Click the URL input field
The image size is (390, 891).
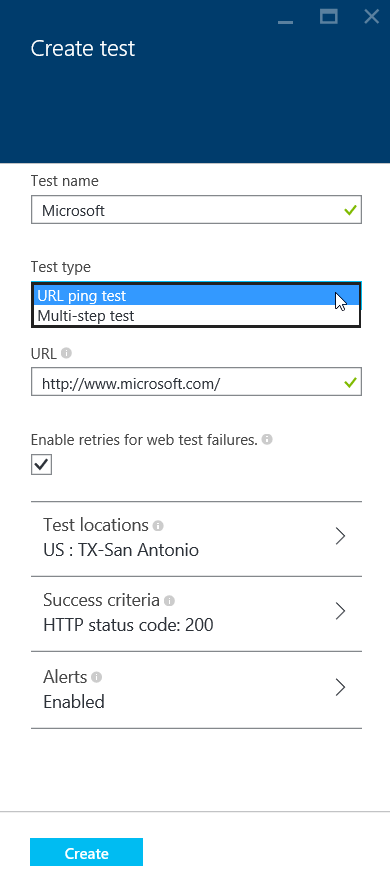click(196, 382)
